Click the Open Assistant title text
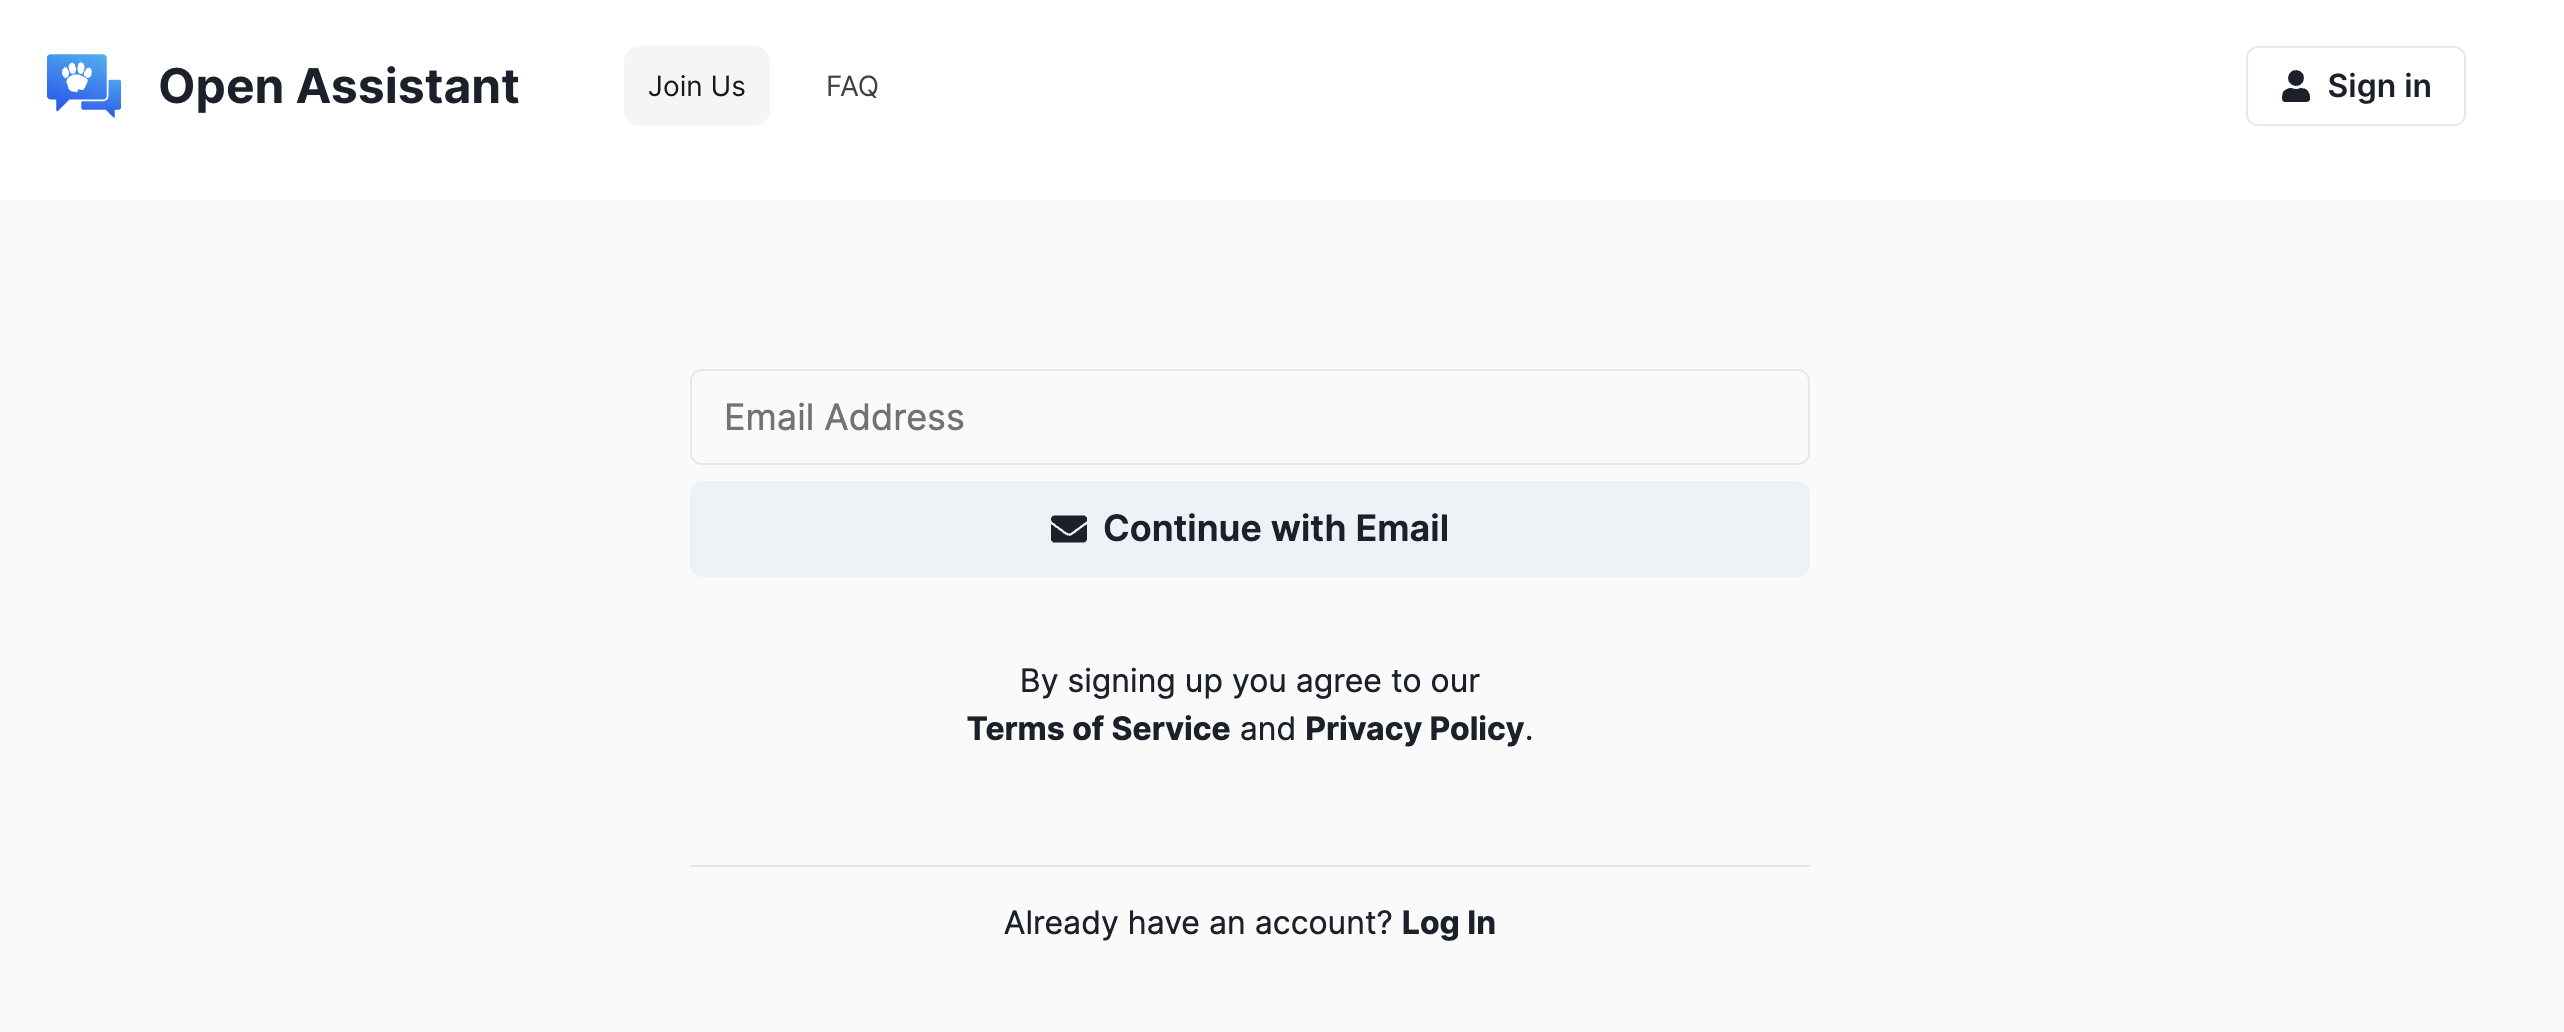The height and width of the screenshot is (1032, 2564). point(338,86)
